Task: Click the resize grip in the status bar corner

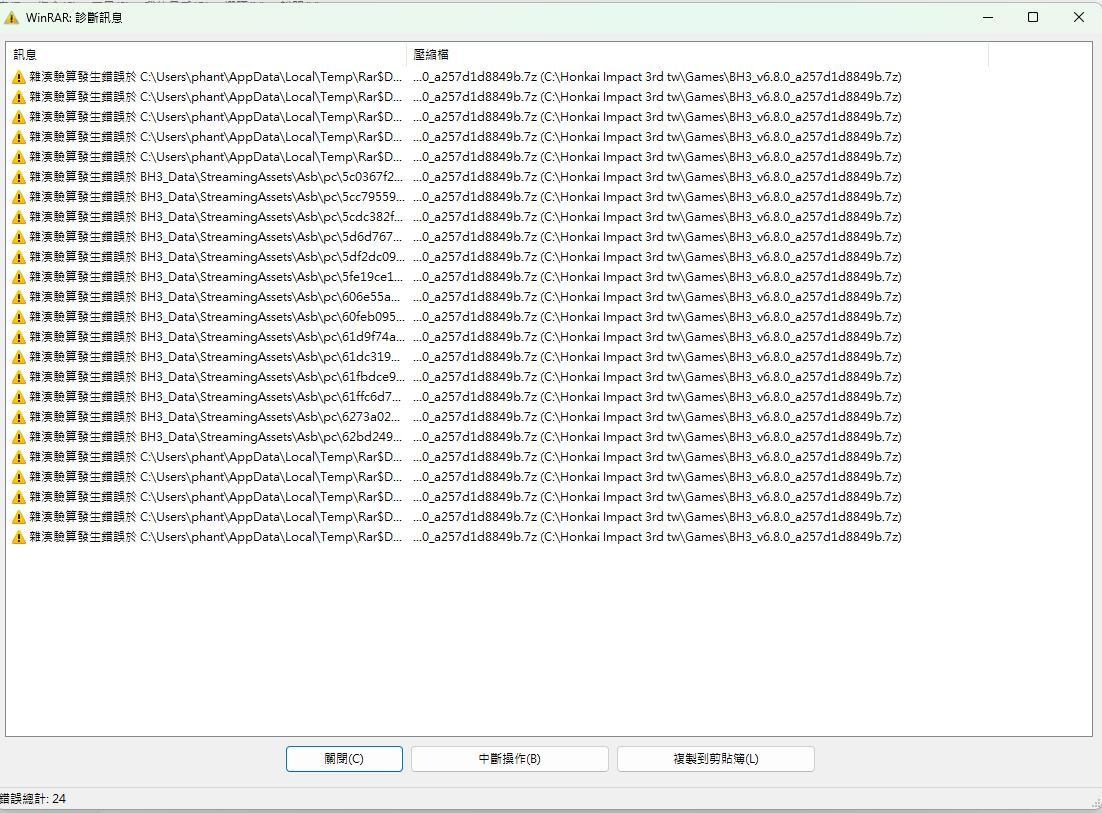Action: coord(1095,804)
